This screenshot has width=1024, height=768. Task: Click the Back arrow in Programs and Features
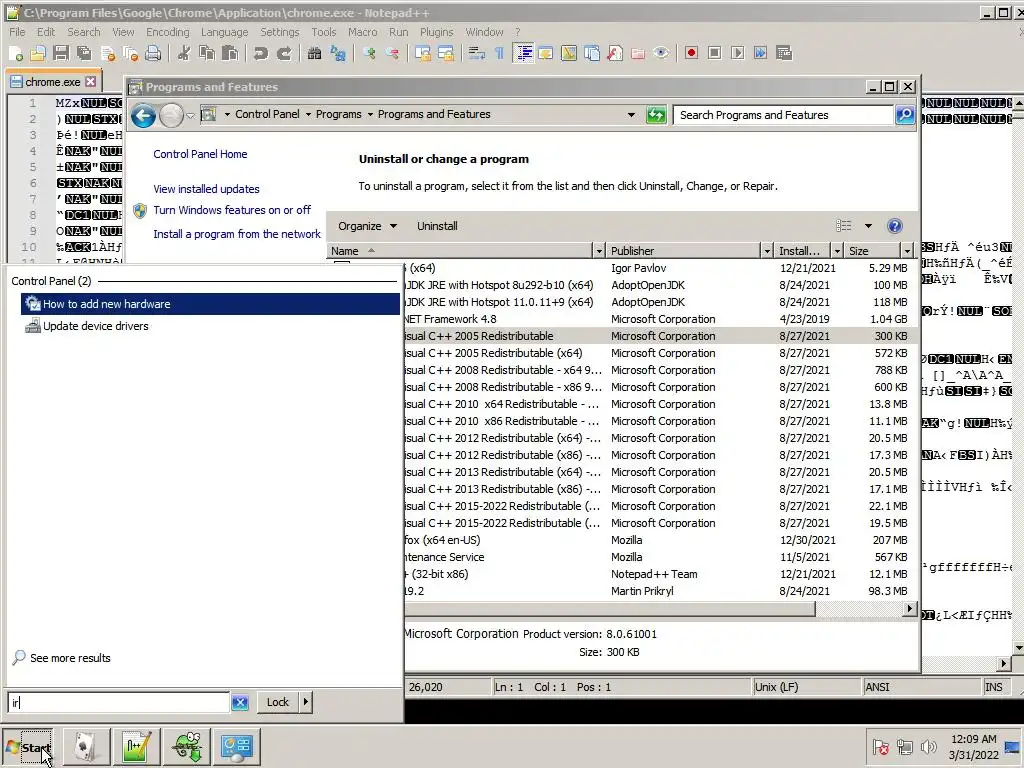point(143,116)
